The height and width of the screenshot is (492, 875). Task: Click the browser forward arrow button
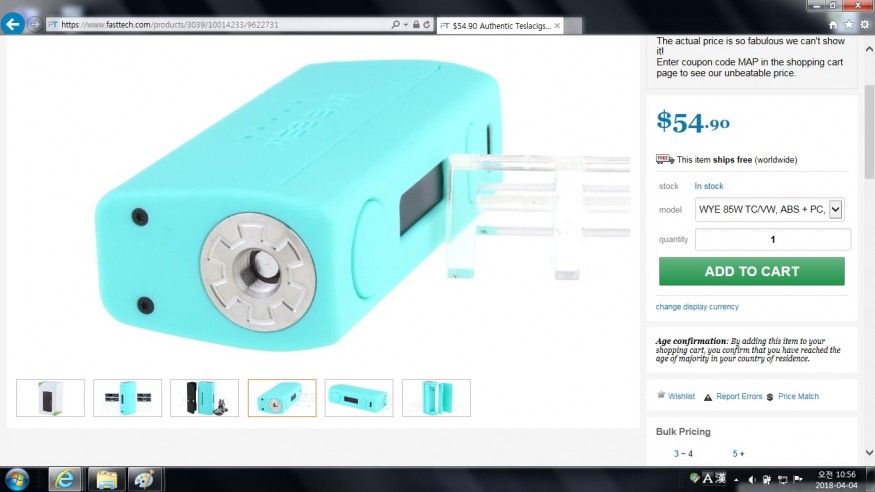point(35,25)
